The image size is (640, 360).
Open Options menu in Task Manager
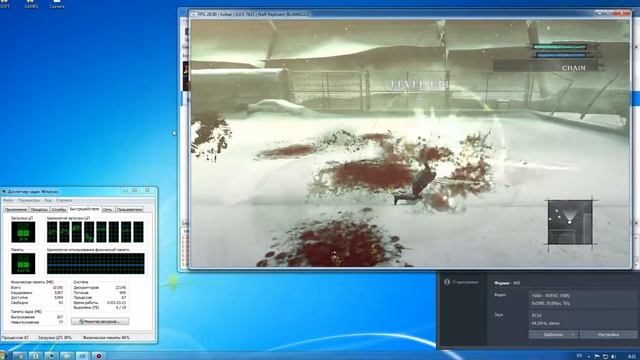pyautogui.click(x=29, y=200)
